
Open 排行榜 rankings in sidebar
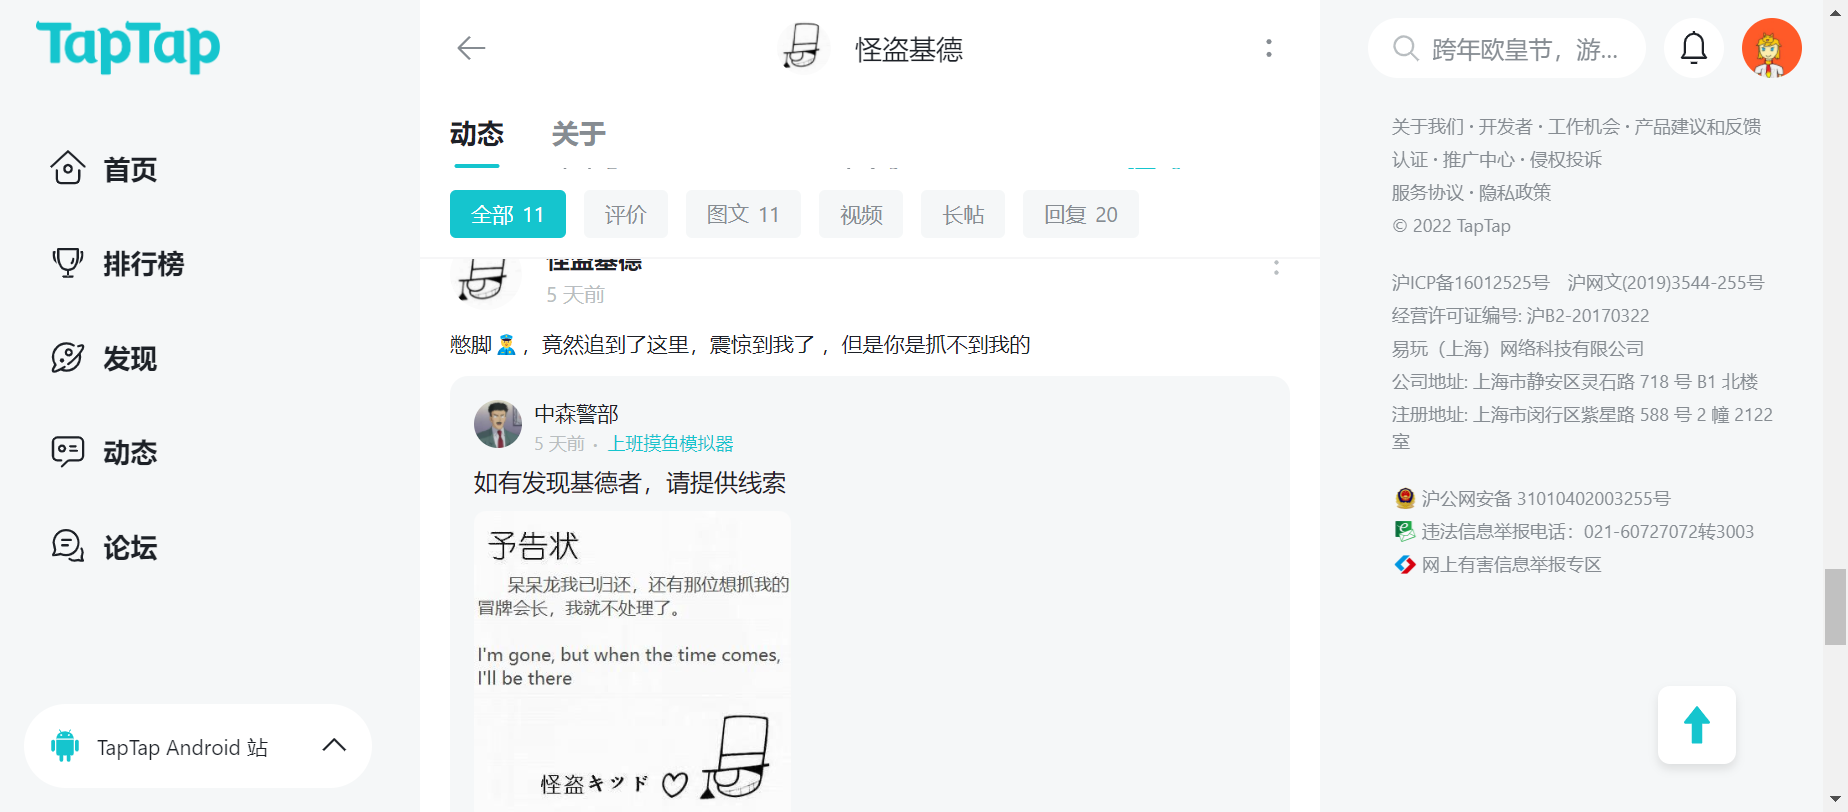118,264
